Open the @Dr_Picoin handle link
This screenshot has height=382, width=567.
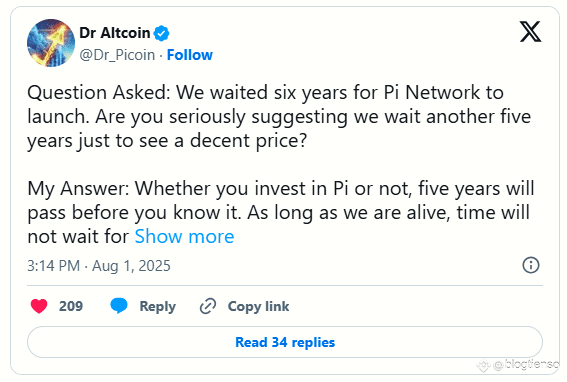tap(117, 55)
